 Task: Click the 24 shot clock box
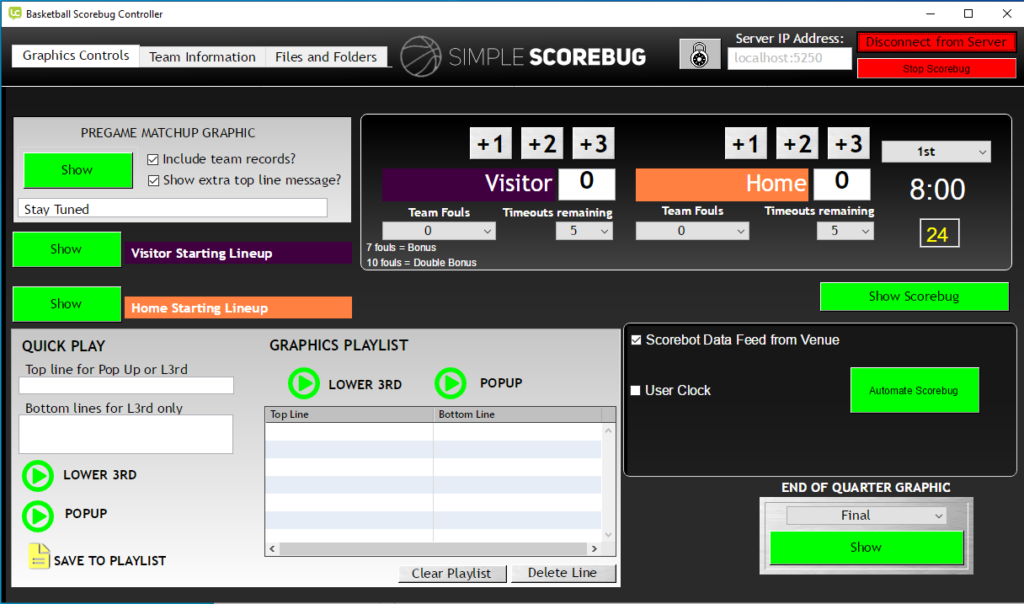tap(939, 234)
